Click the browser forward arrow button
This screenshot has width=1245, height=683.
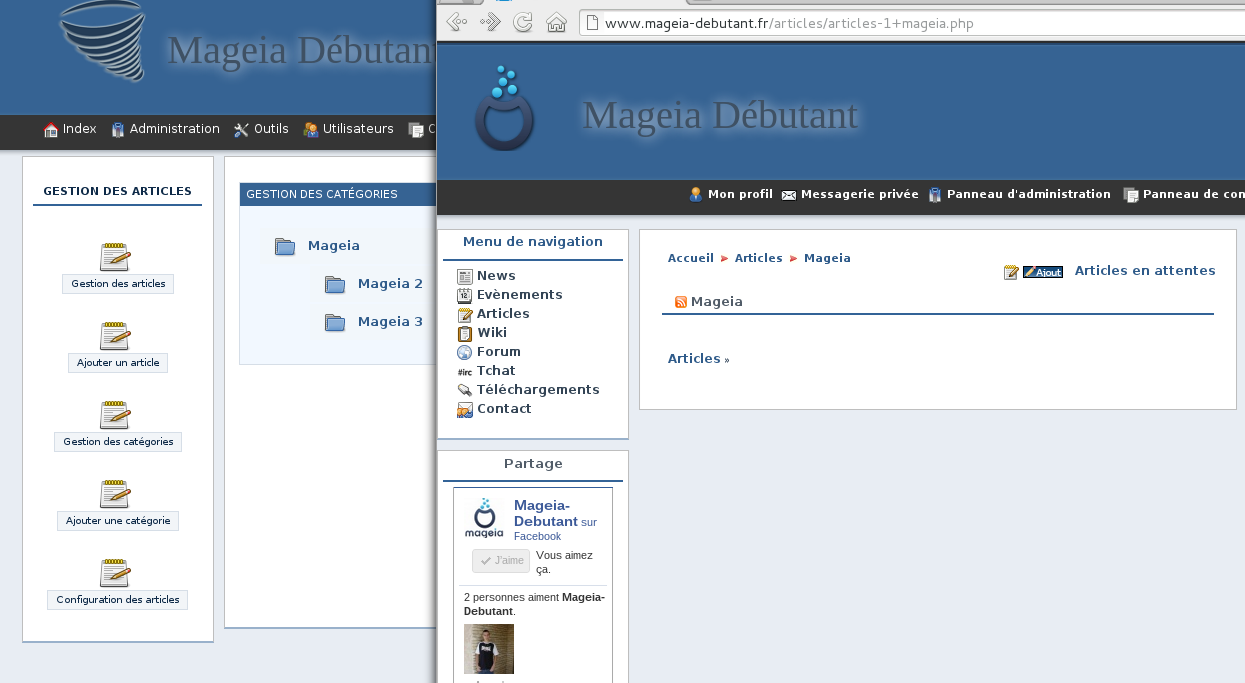pos(490,22)
